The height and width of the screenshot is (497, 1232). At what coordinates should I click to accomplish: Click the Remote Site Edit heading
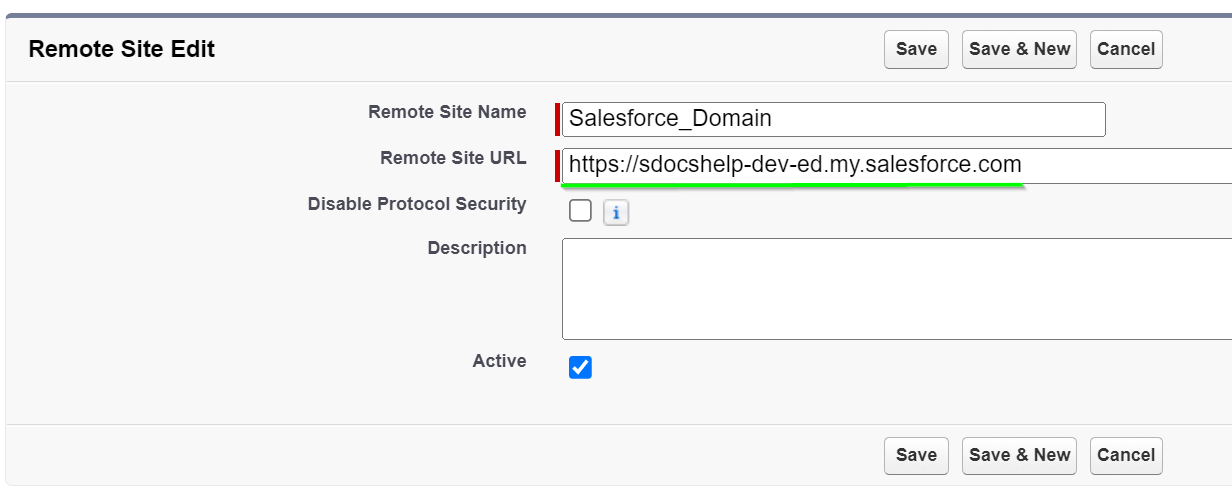121,48
